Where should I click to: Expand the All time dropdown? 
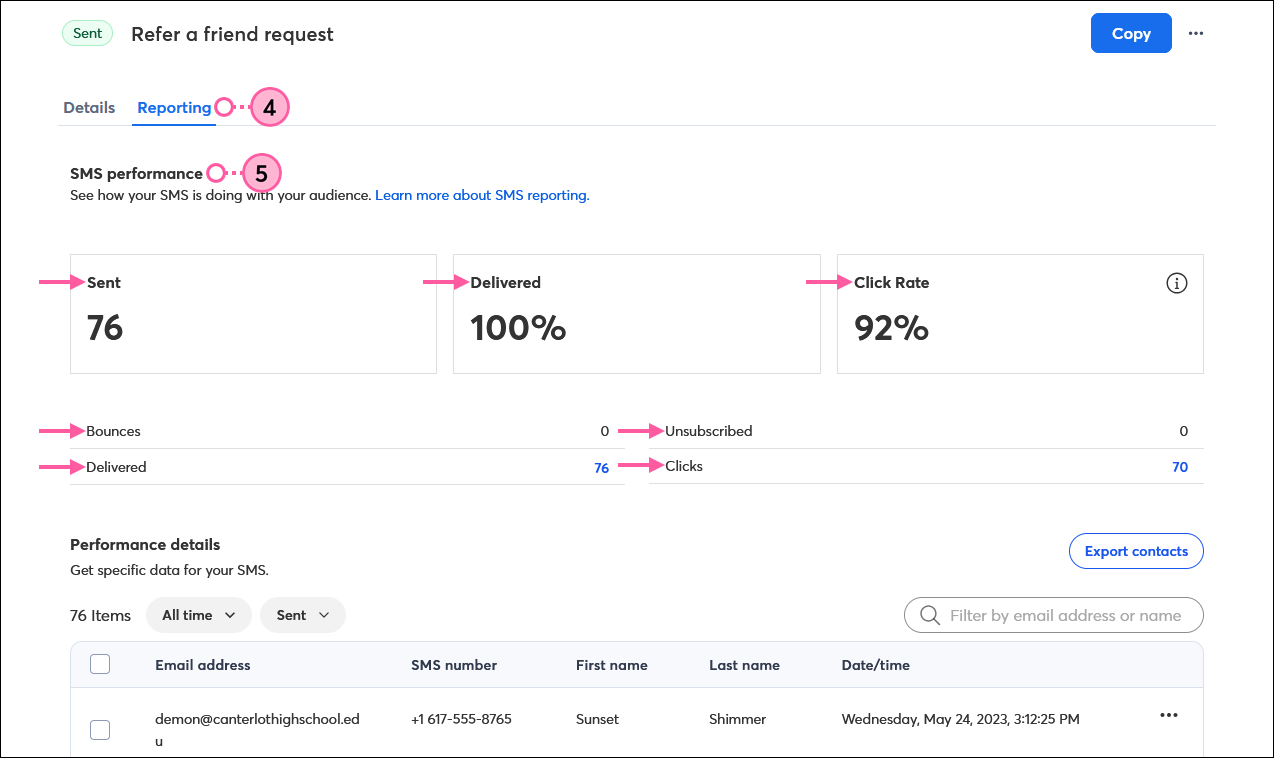coord(199,615)
